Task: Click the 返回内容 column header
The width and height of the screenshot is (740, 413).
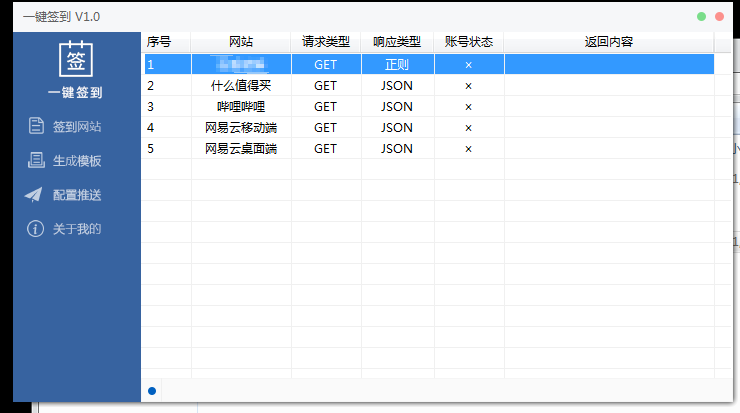Action: [609, 42]
